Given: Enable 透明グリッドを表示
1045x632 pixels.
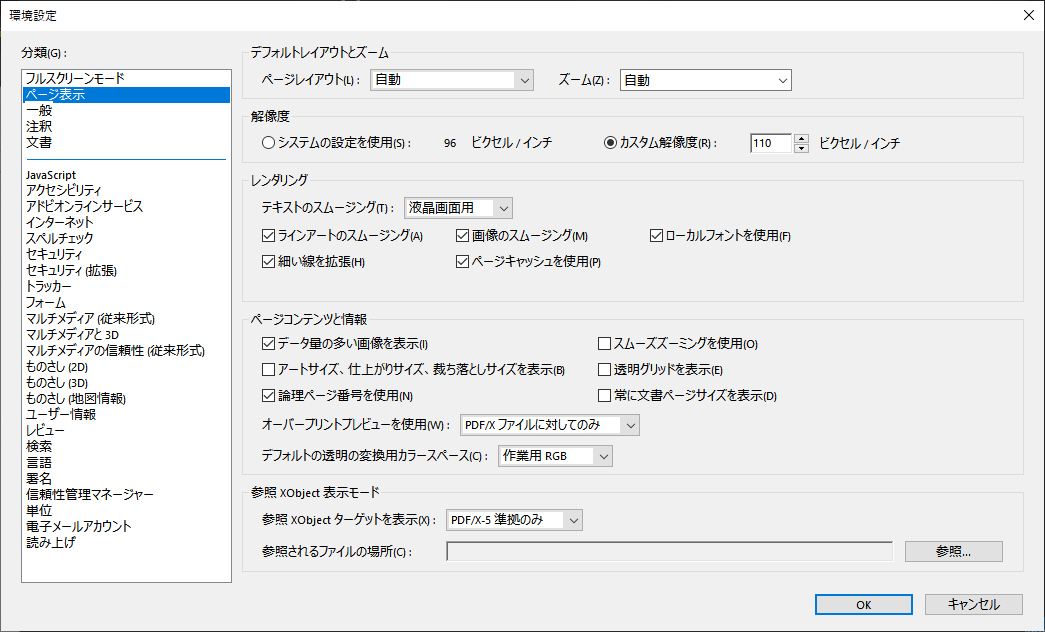Looking at the screenshot, I should (x=603, y=368).
